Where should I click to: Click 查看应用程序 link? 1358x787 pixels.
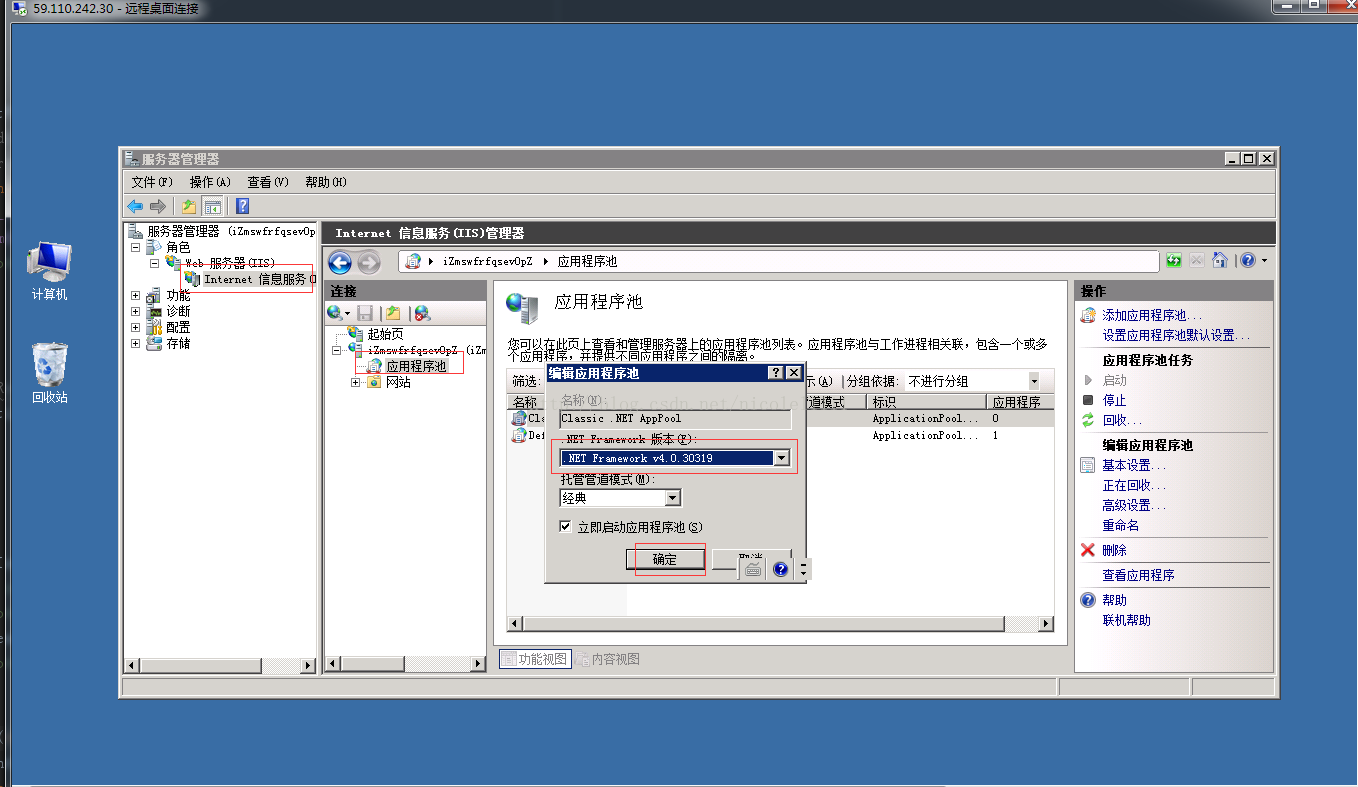1138,575
